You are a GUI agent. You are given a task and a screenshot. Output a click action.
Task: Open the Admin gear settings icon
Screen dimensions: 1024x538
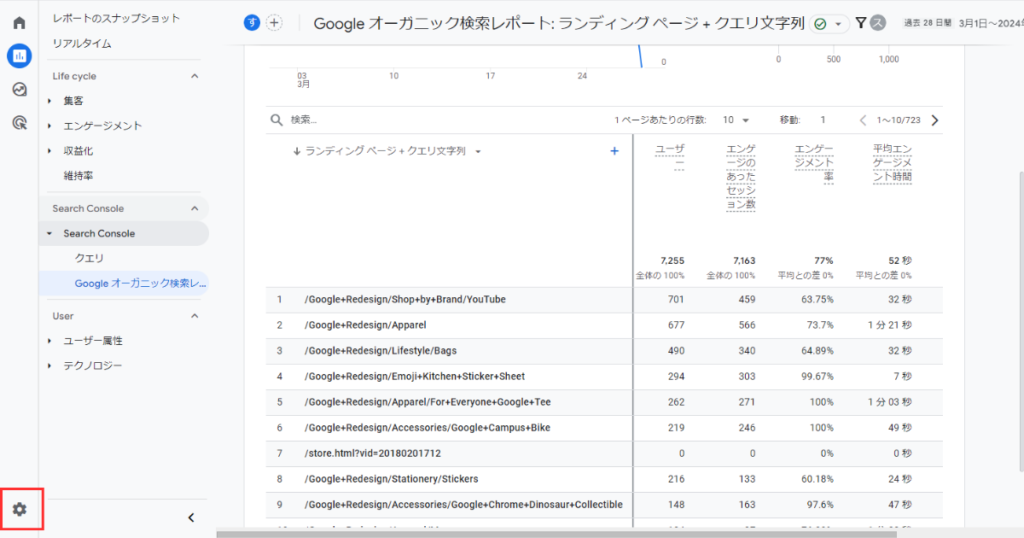(20, 509)
